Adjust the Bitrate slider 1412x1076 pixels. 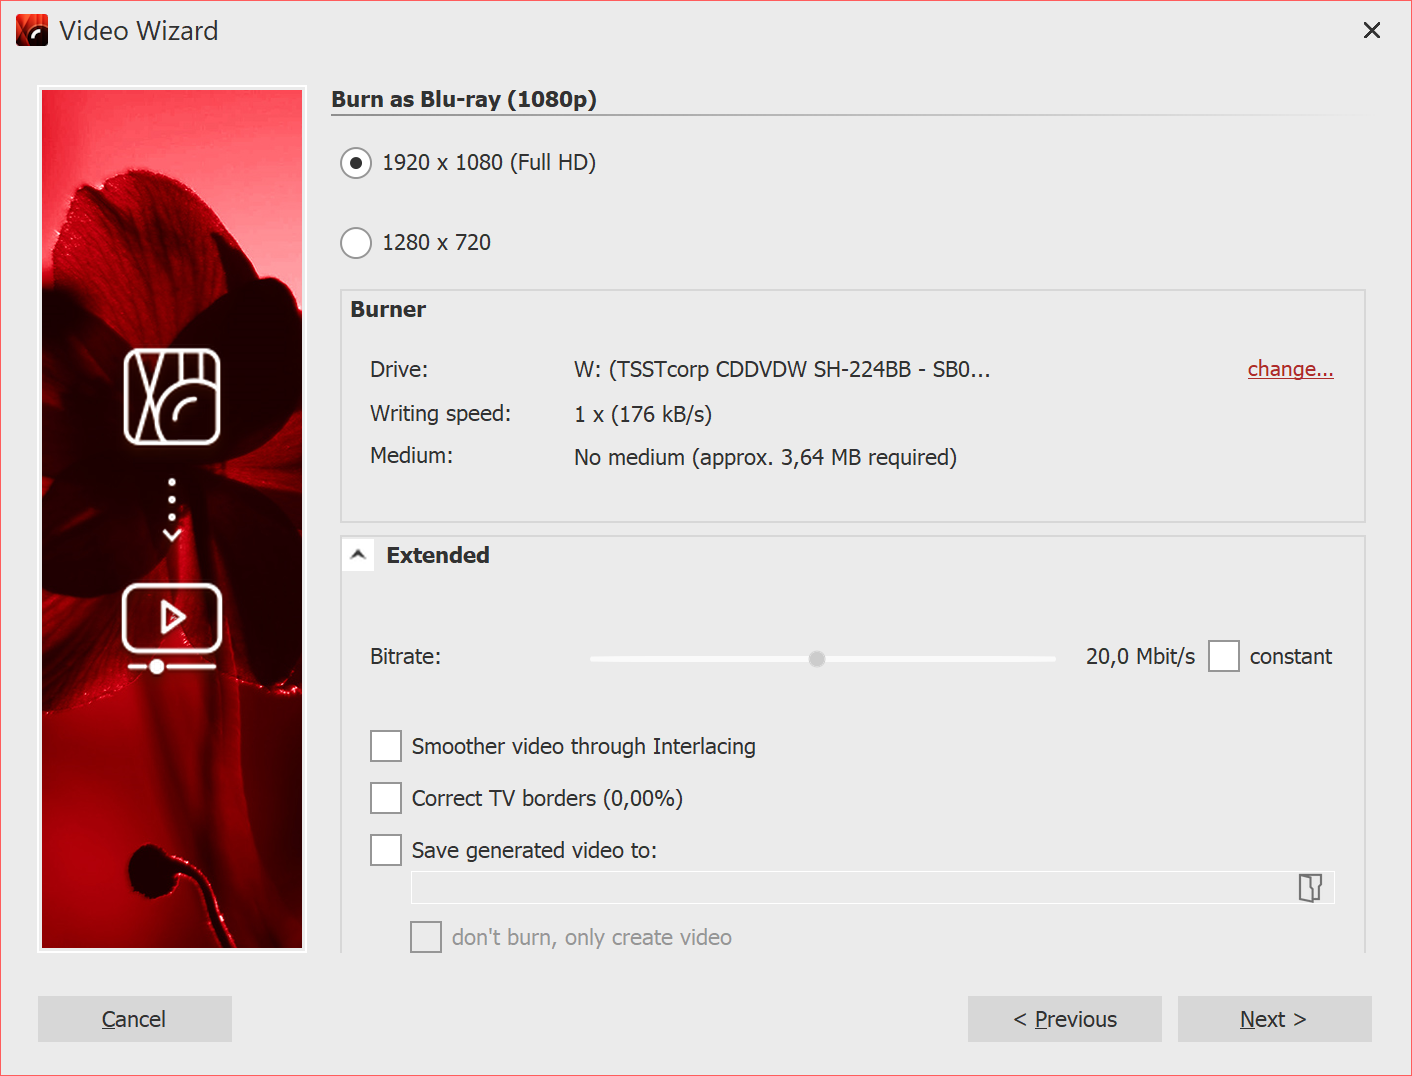pos(816,658)
